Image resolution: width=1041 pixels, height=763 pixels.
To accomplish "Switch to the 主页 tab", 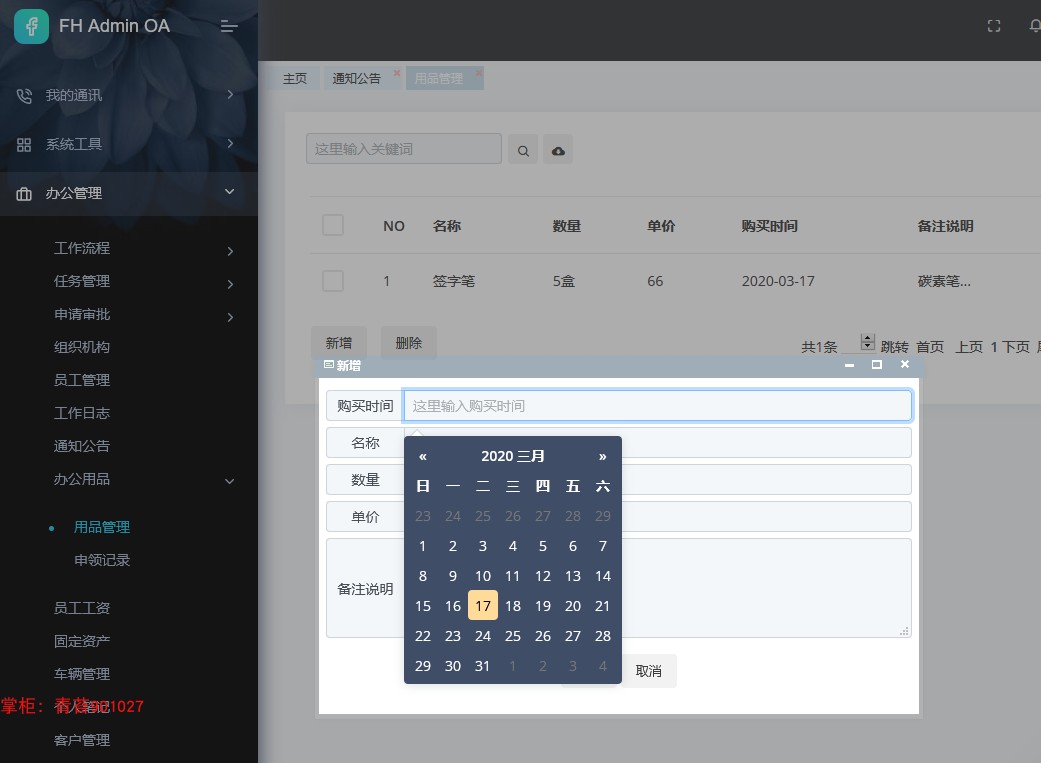I will coord(295,78).
